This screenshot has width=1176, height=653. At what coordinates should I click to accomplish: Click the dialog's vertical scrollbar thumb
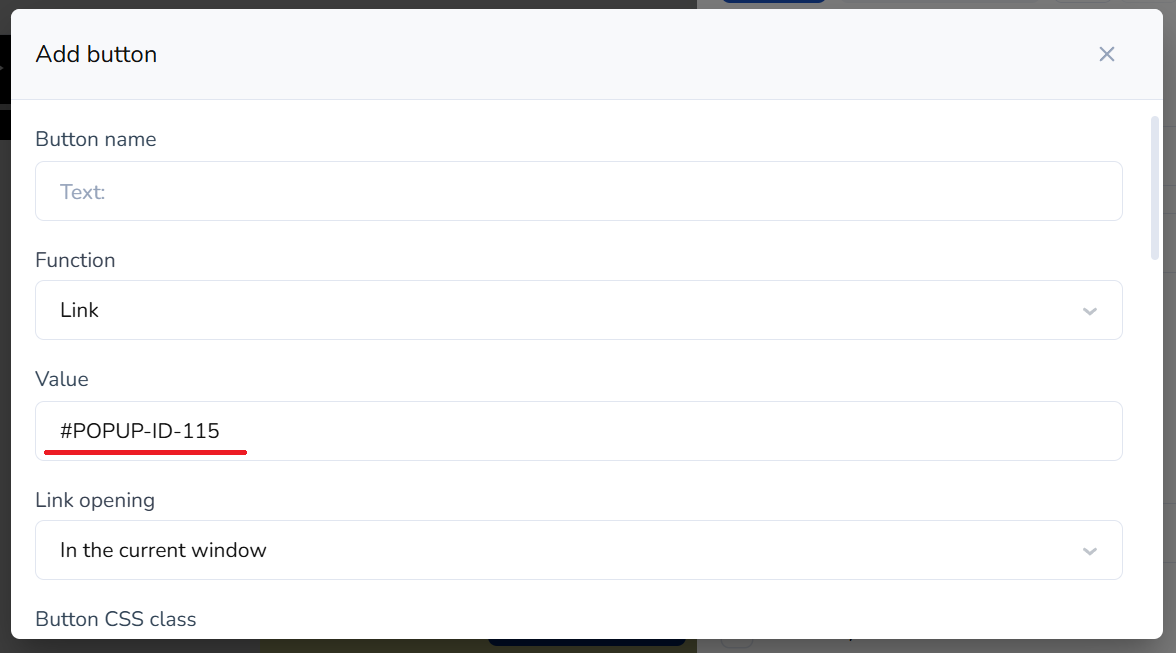click(x=1155, y=188)
